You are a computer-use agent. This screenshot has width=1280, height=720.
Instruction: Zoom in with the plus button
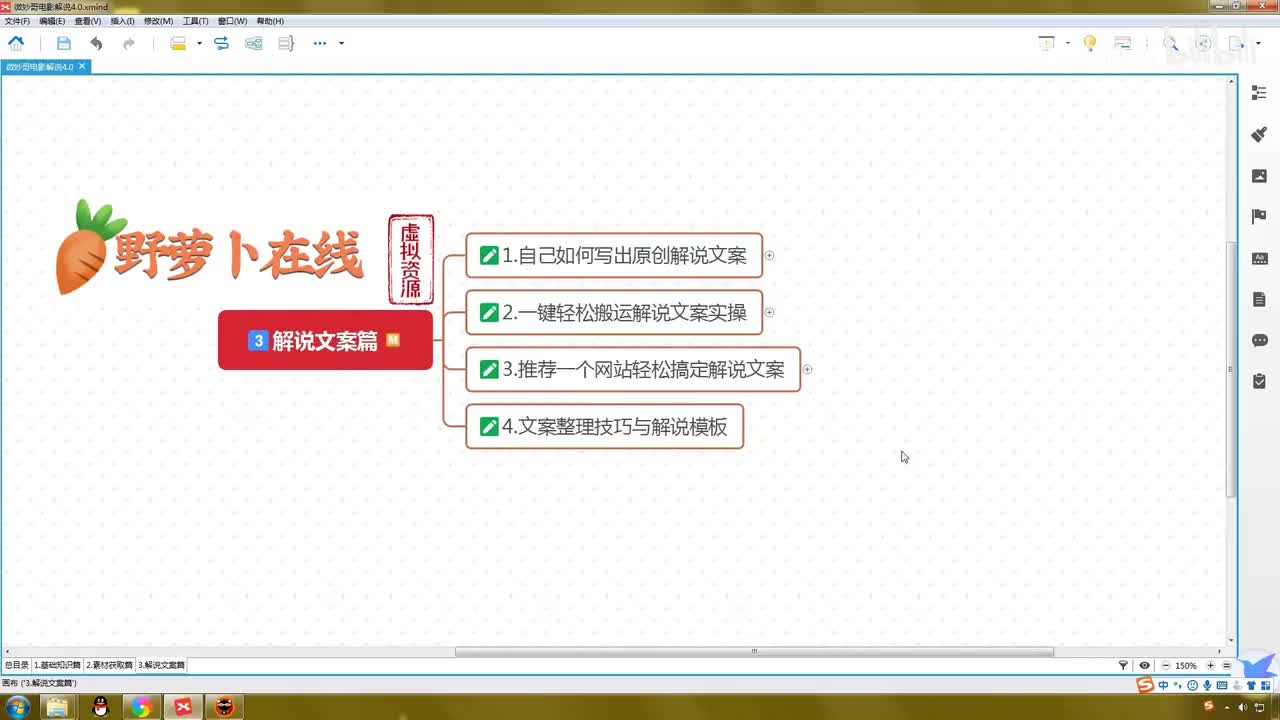[1210, 665]
